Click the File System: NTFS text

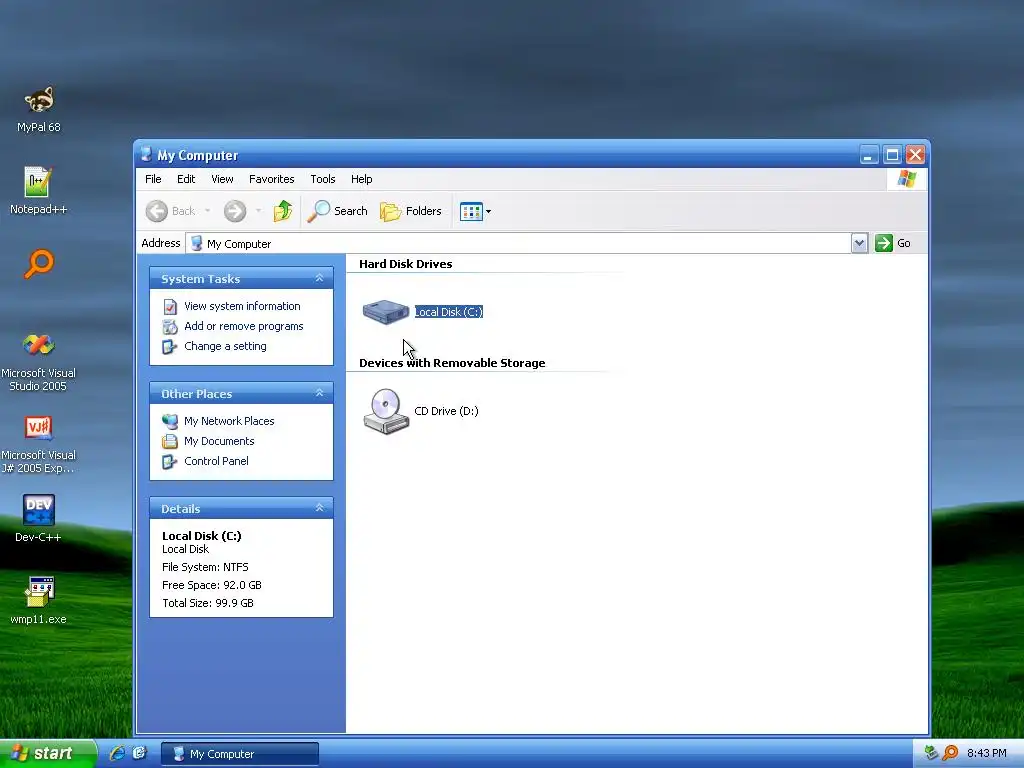click(x=205, y=568)
